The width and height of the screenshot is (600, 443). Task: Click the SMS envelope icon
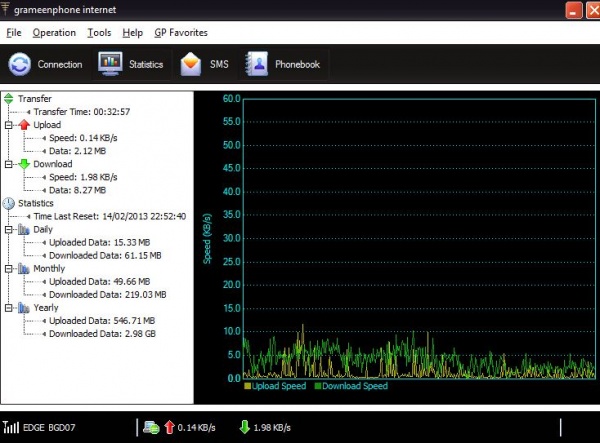click(x=191, y=64)
